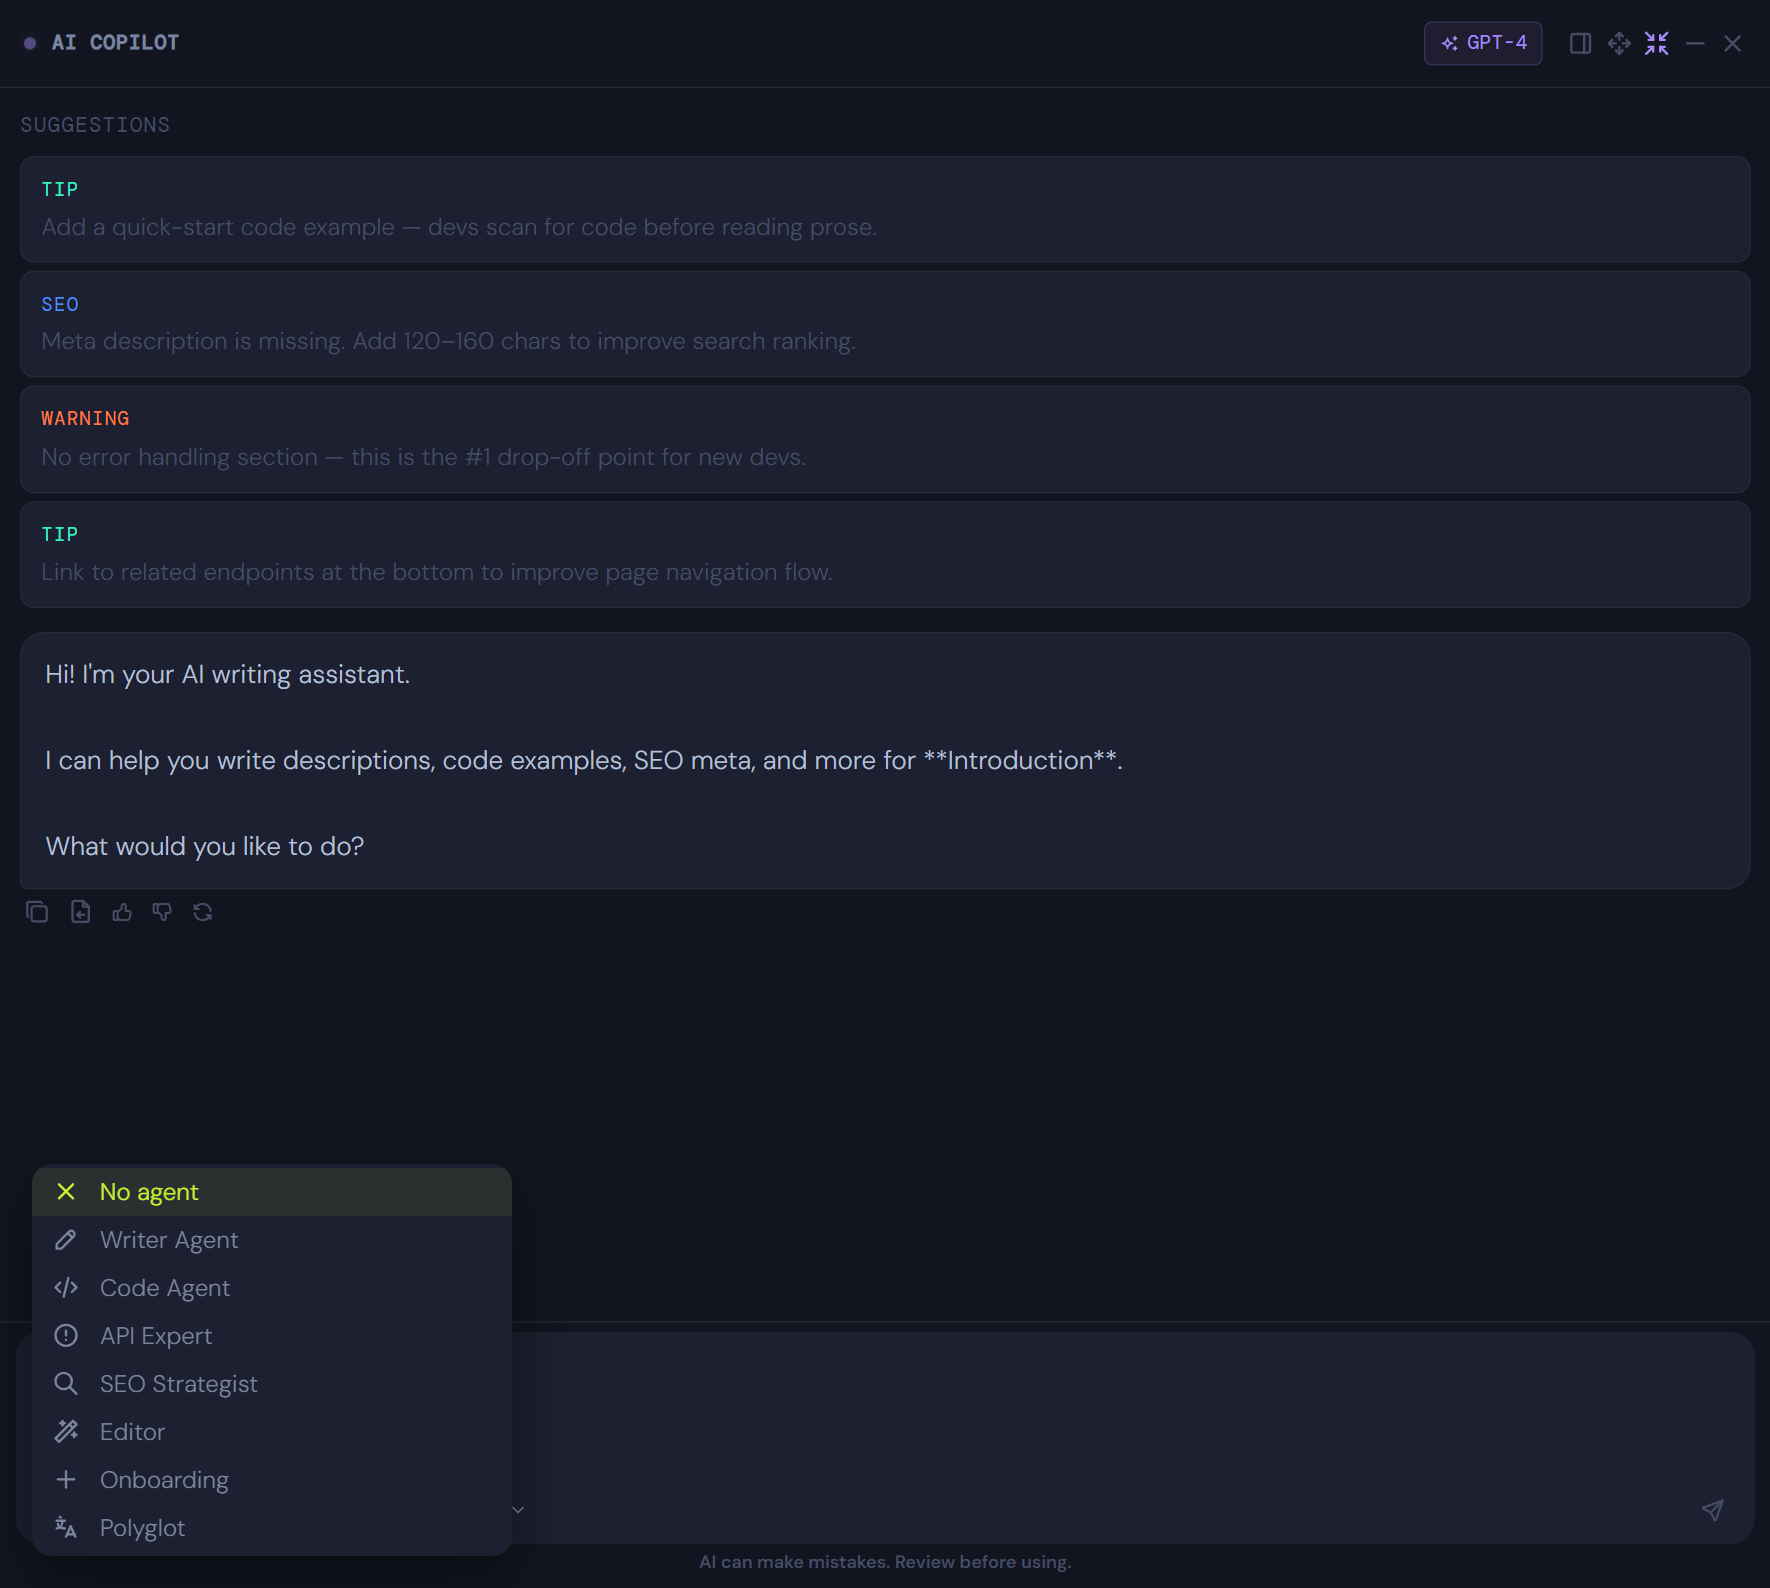Collapse the AI Copilot panel
This screenshot has height=1588, width=1770.
pos(1656,43)
